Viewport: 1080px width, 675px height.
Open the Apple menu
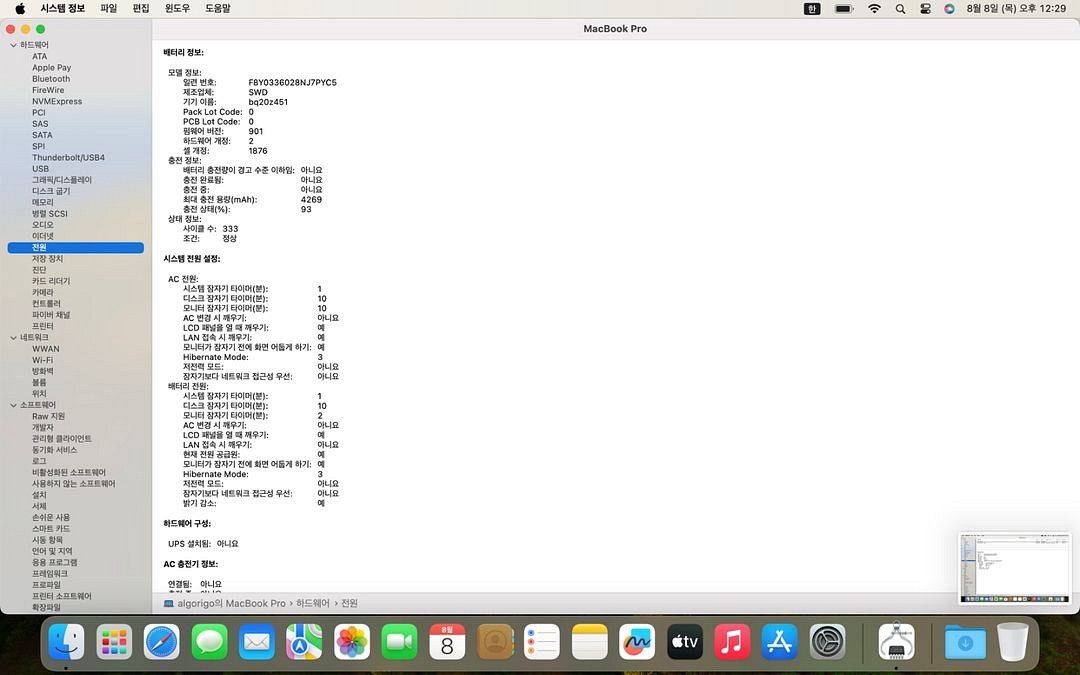pyautogui.click(x=20, y=8)
